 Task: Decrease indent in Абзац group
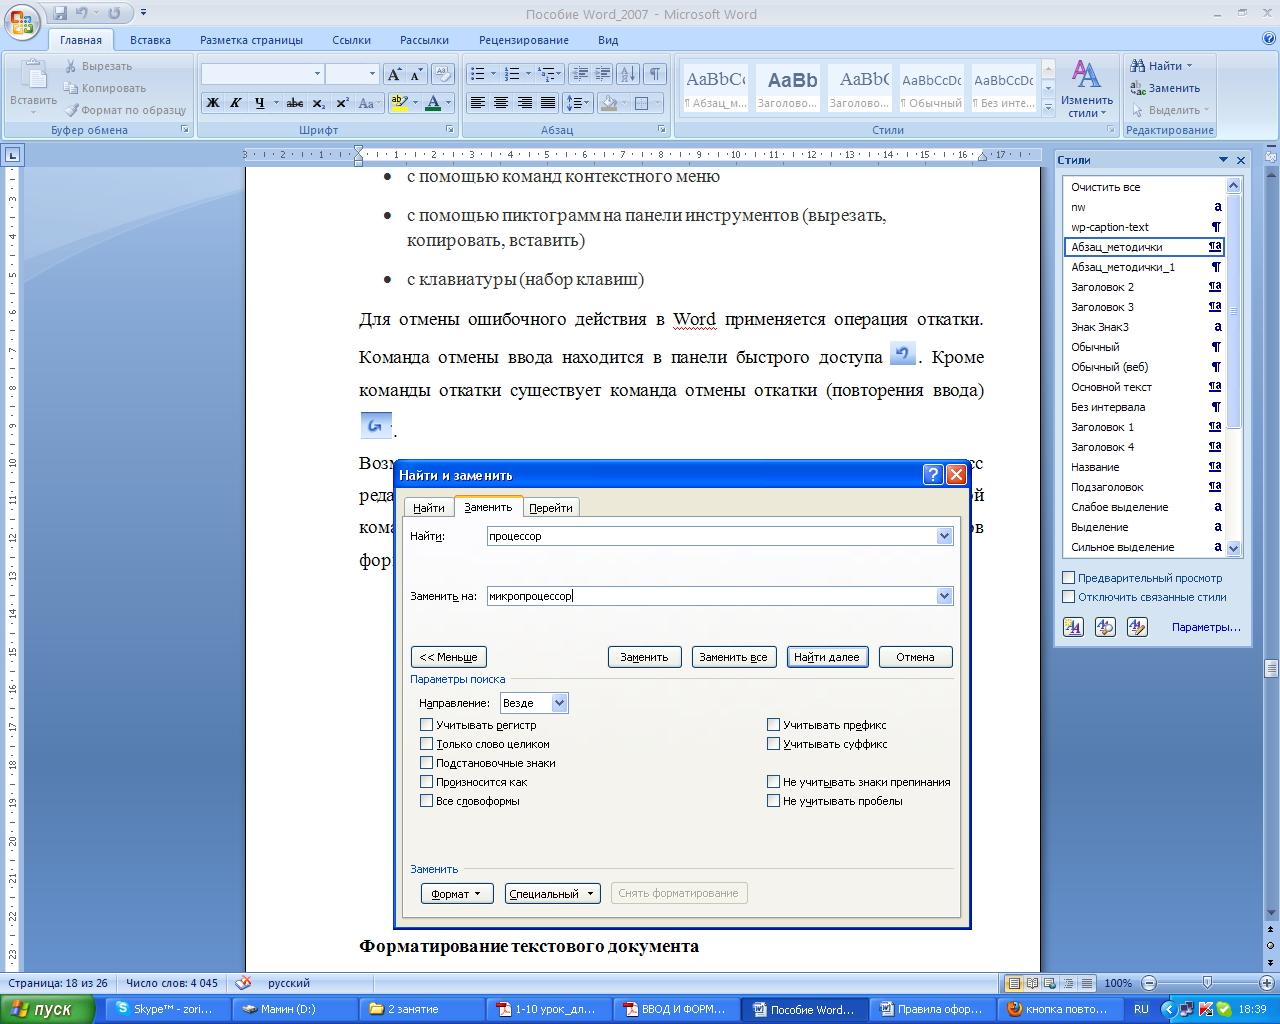[x=580, y=74]
